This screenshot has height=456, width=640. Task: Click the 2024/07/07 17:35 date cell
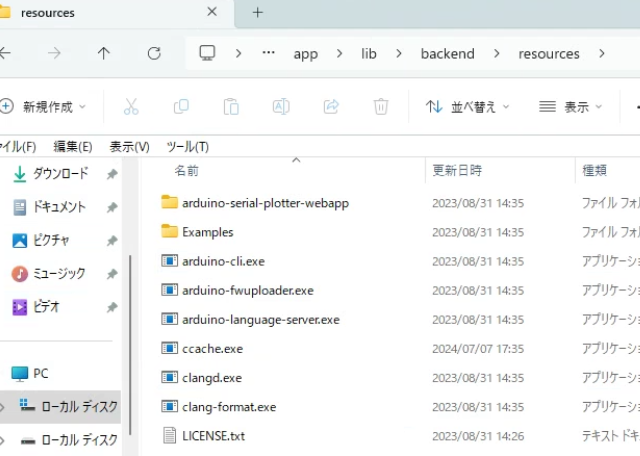click(478, 349)
